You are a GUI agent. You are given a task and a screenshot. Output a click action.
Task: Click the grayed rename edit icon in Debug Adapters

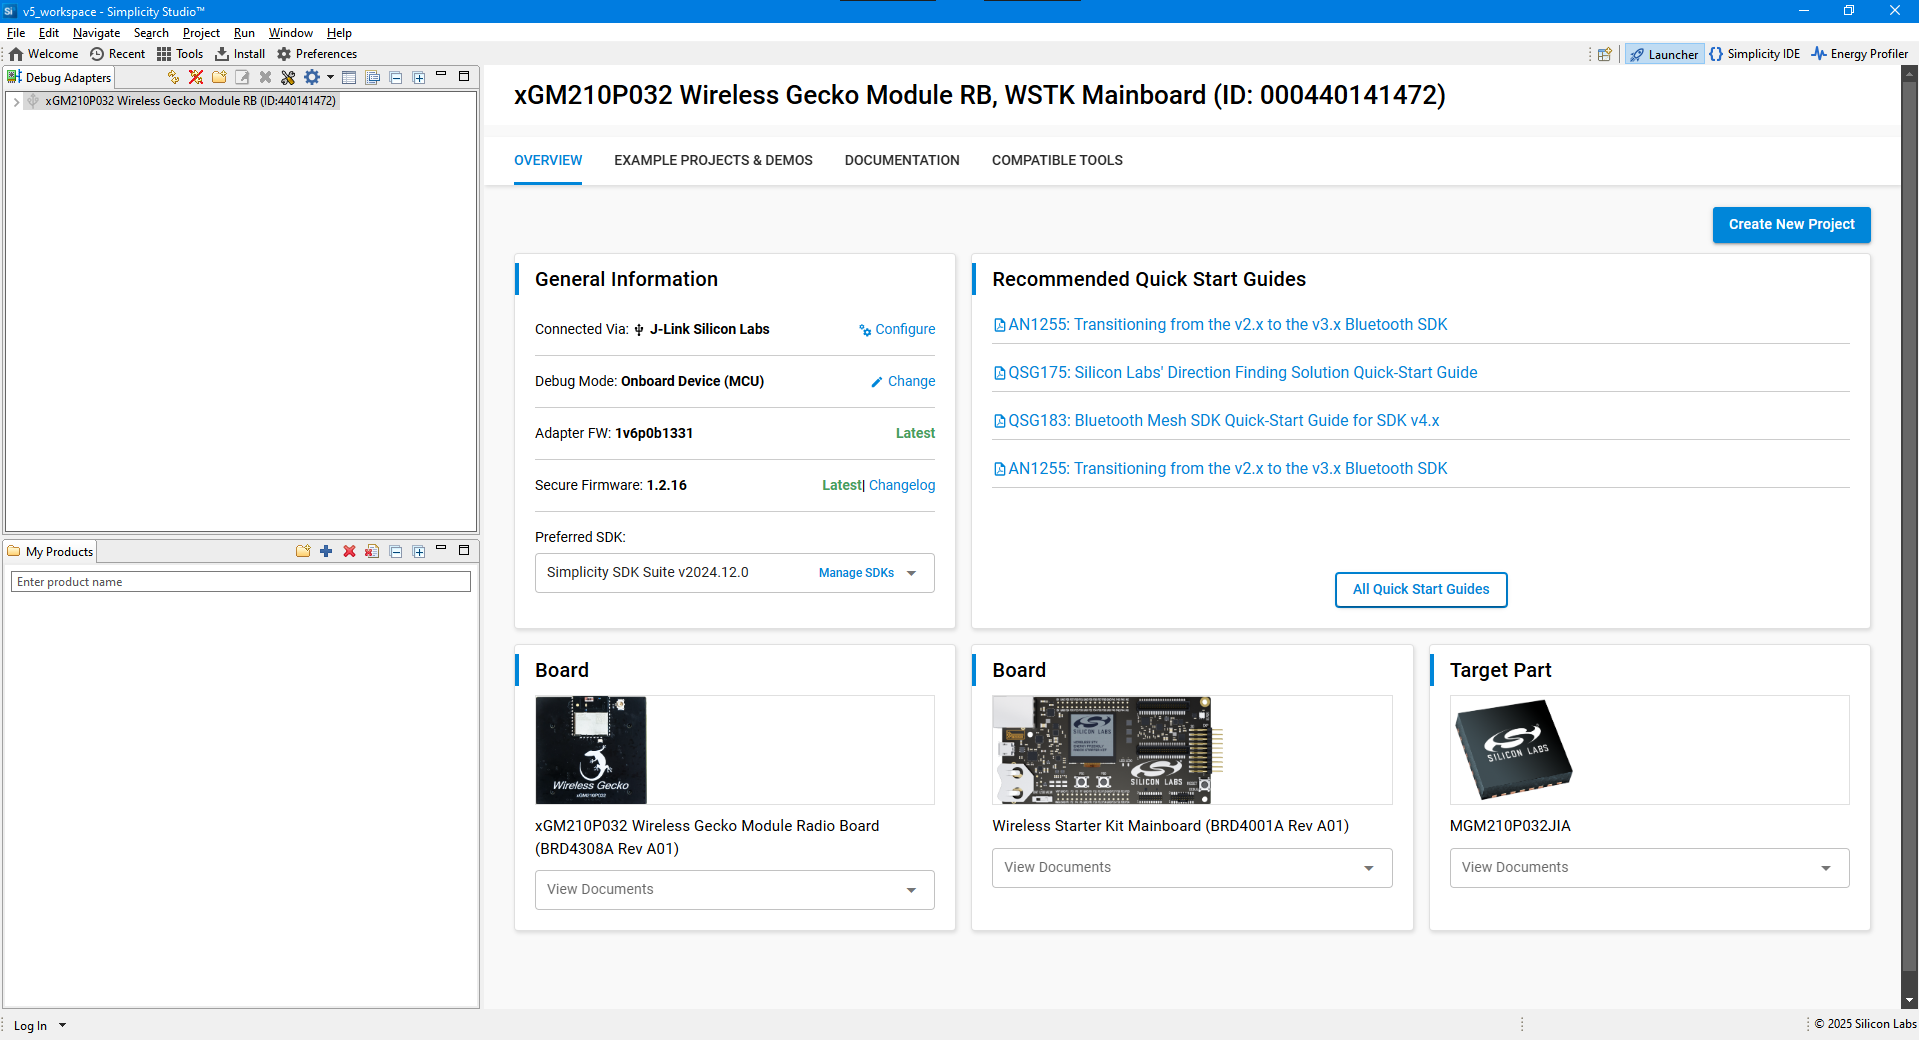(x=242, y=77)
